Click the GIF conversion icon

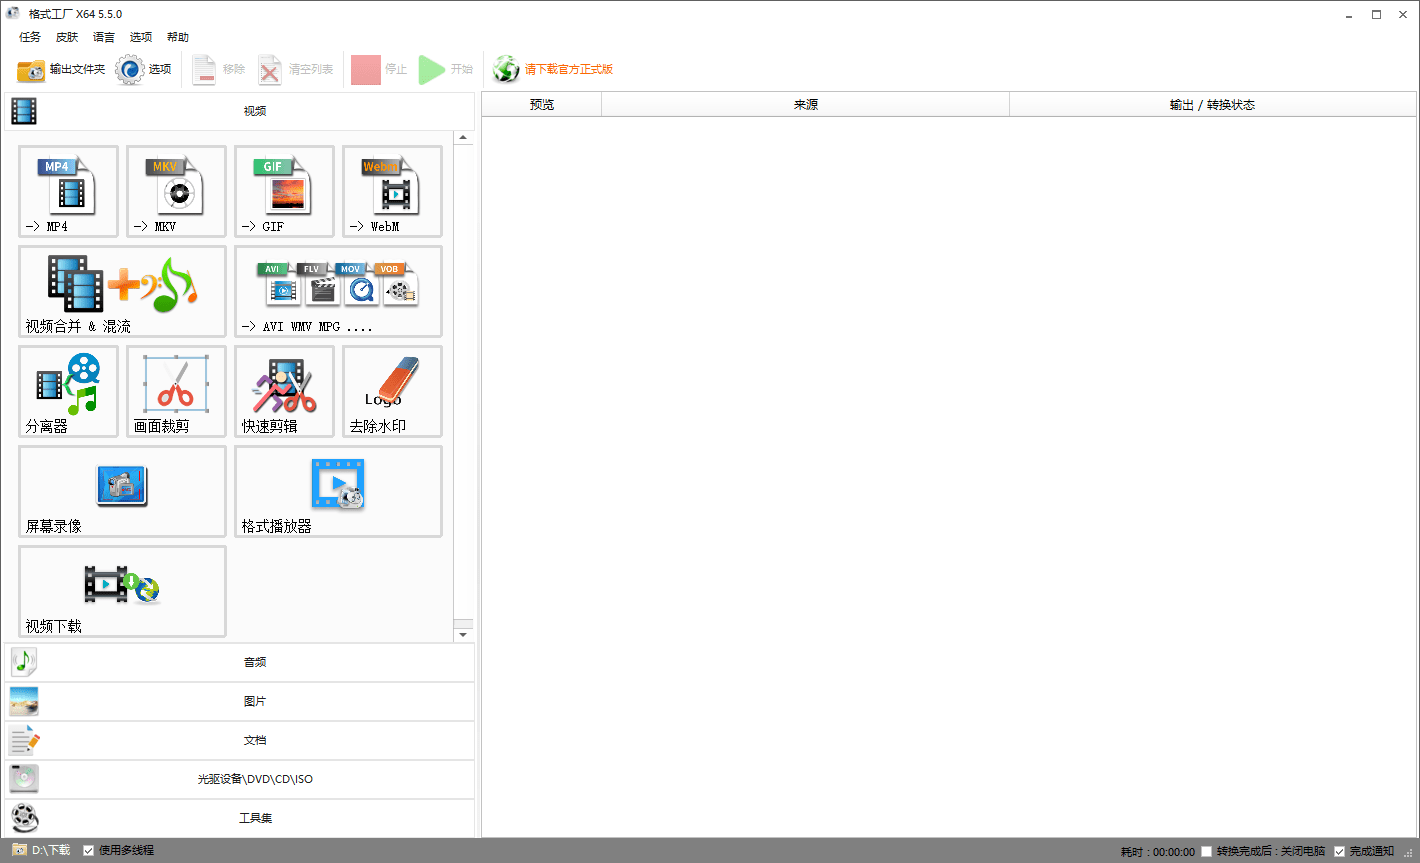pyautogui.click(x=284, y=191)
